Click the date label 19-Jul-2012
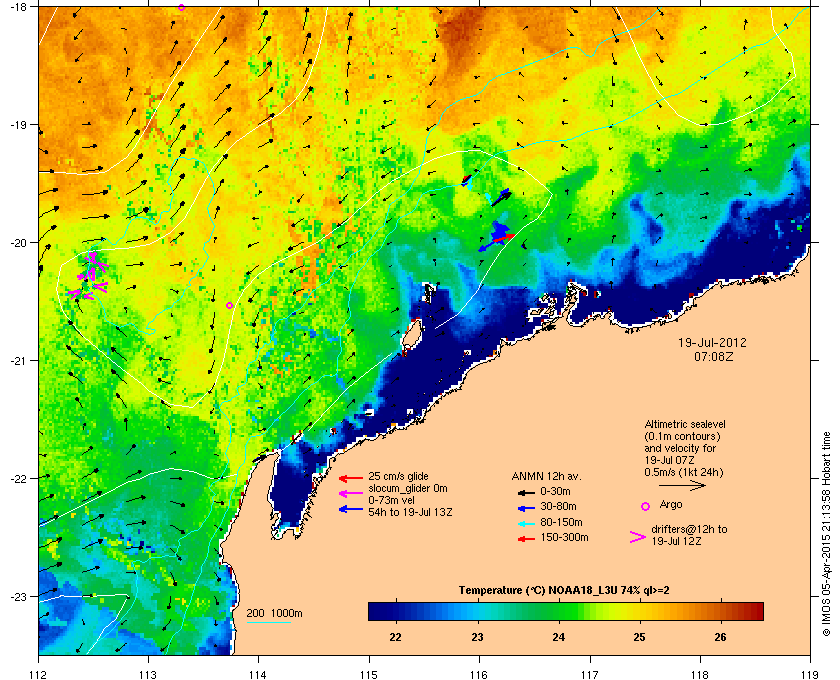840x680 pixels. 712,342
